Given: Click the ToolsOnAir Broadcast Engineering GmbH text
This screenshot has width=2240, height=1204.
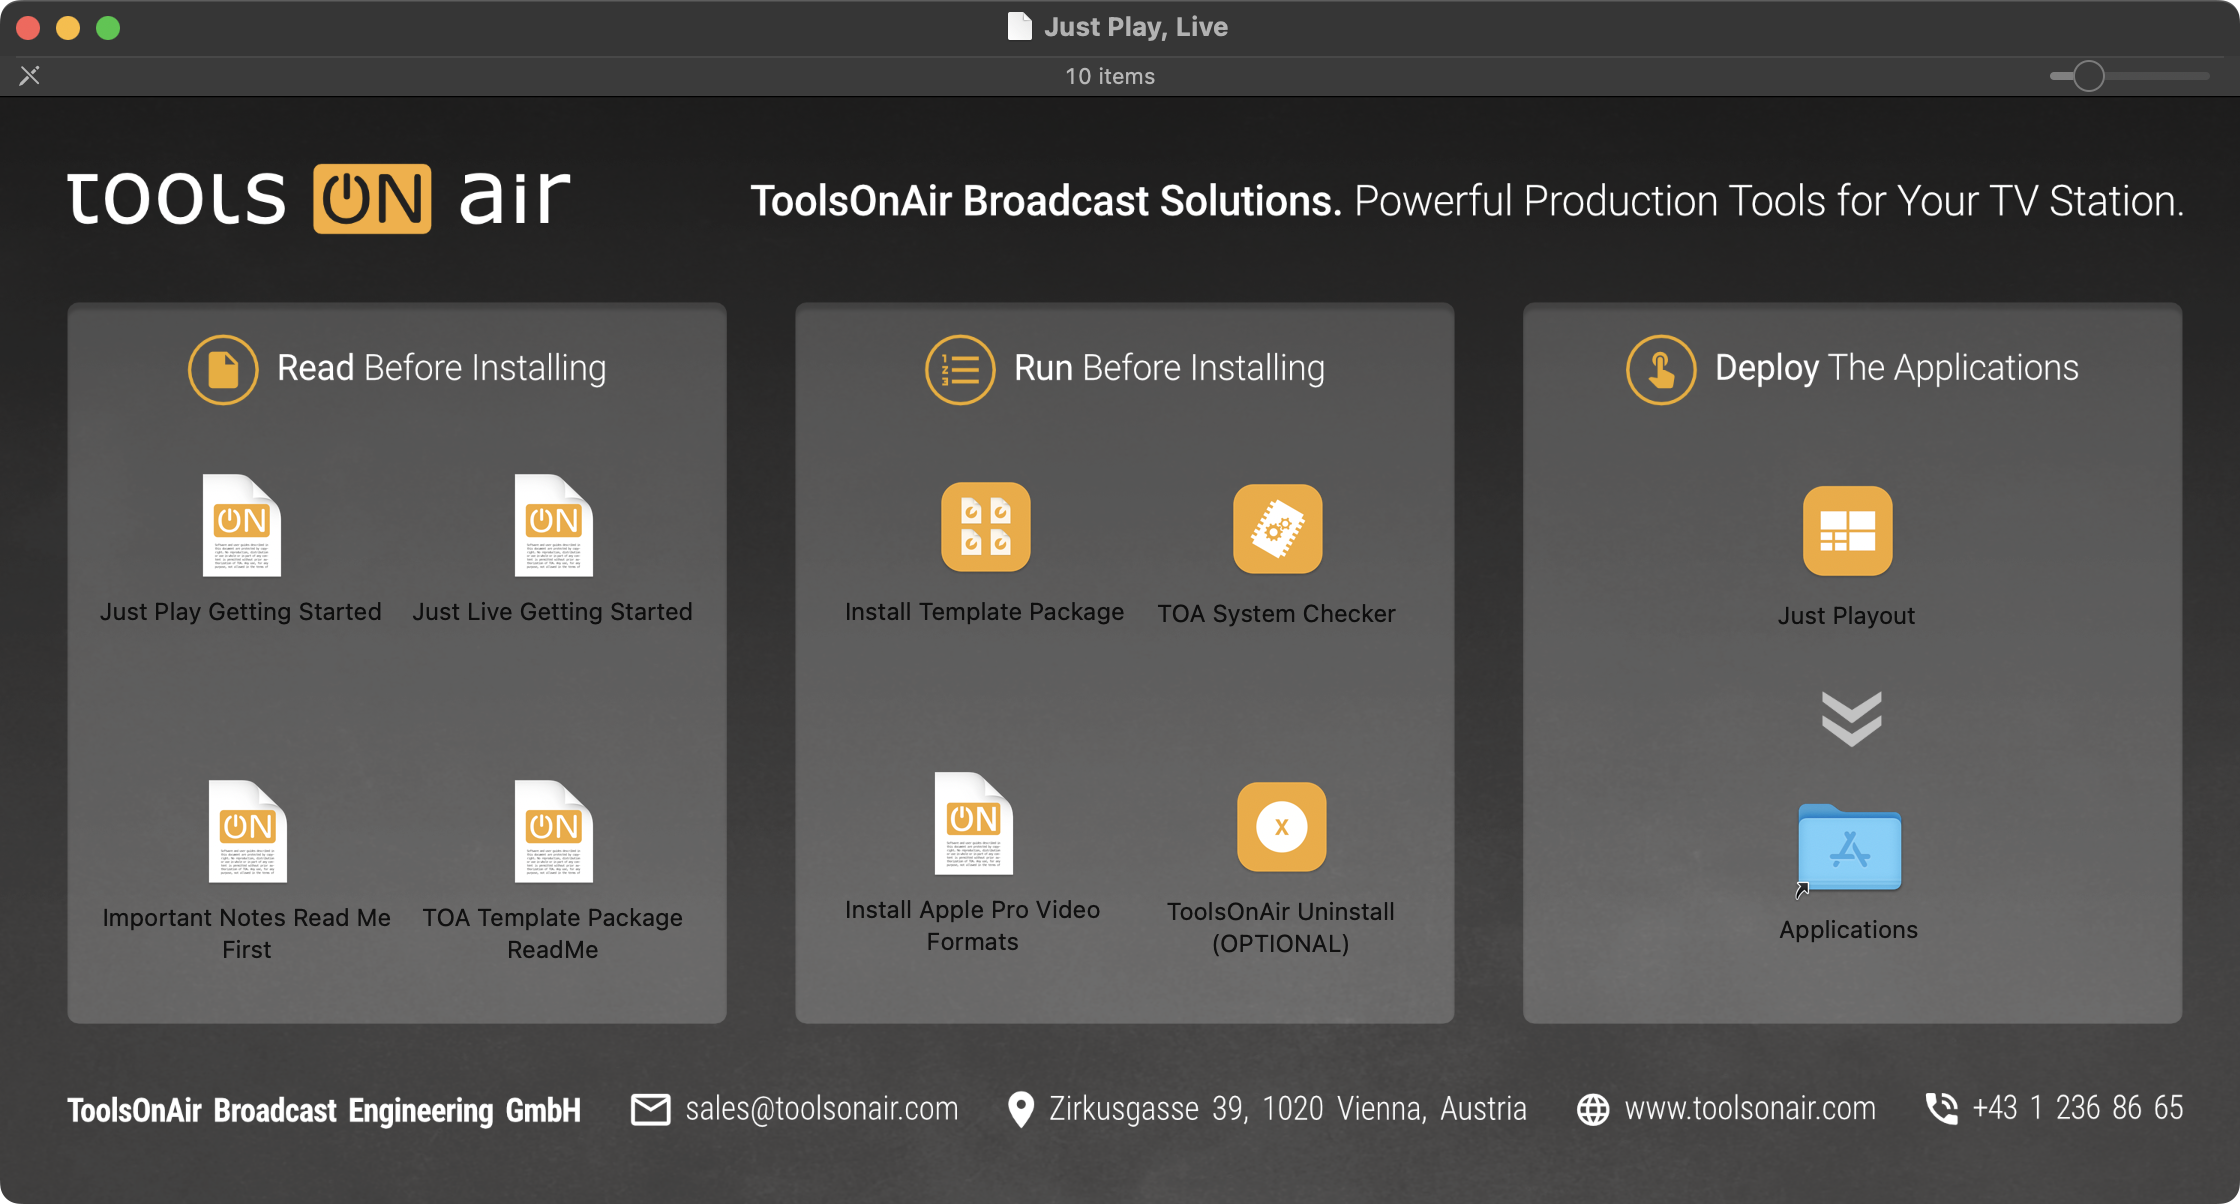Looking at the screenshot, I should [x=324, y=1110].
